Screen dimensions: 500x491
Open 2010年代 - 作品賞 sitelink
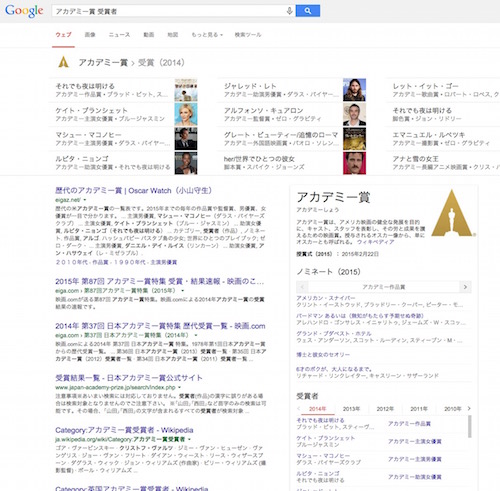[82, 262]
